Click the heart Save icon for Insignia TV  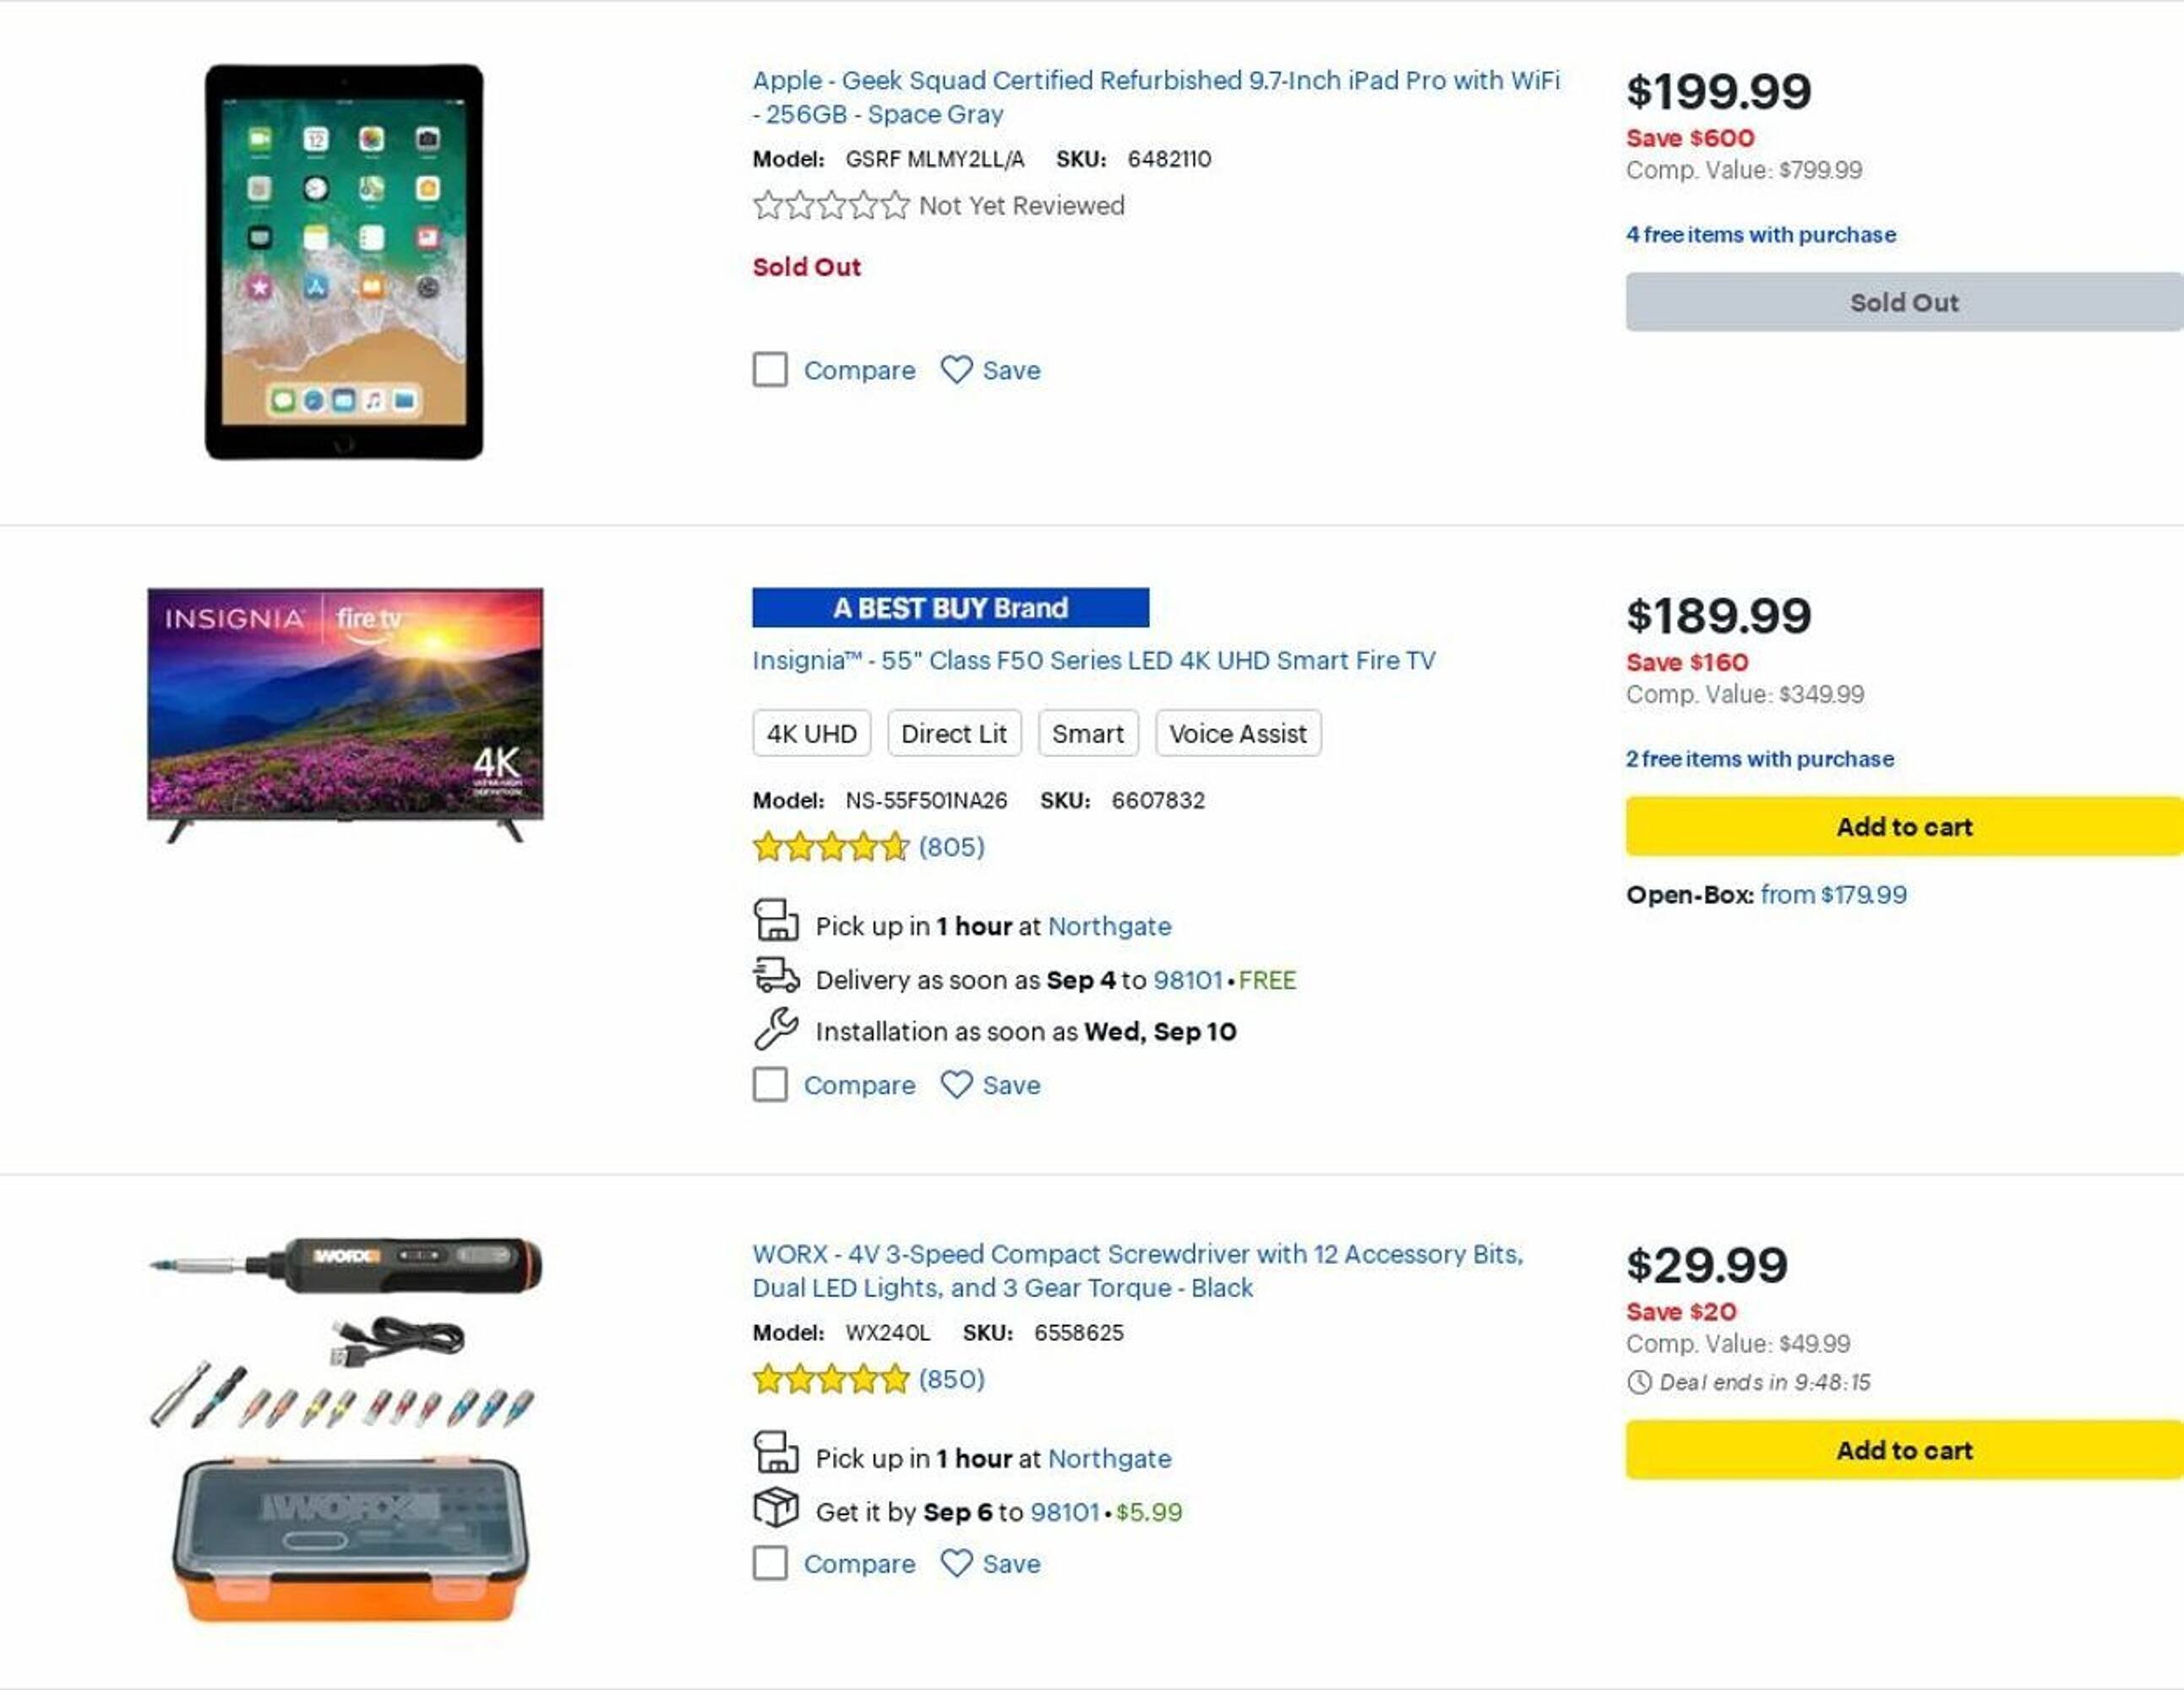[956, 1085]
